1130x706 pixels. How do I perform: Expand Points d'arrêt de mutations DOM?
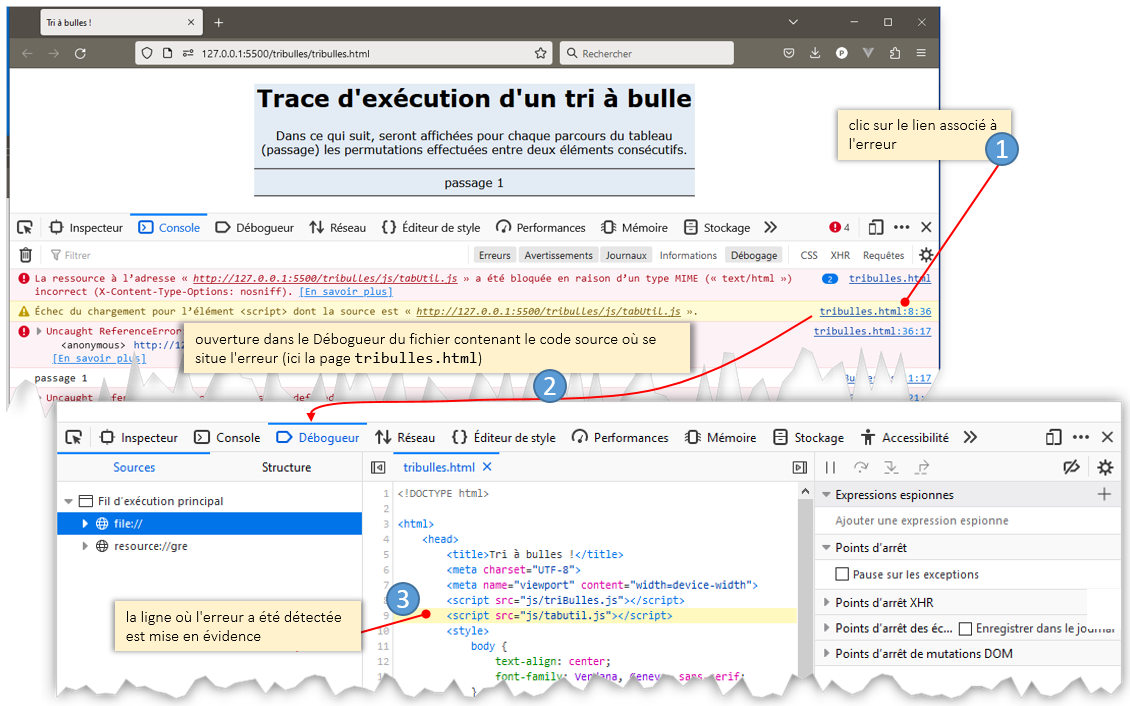[x=826, y=654]
